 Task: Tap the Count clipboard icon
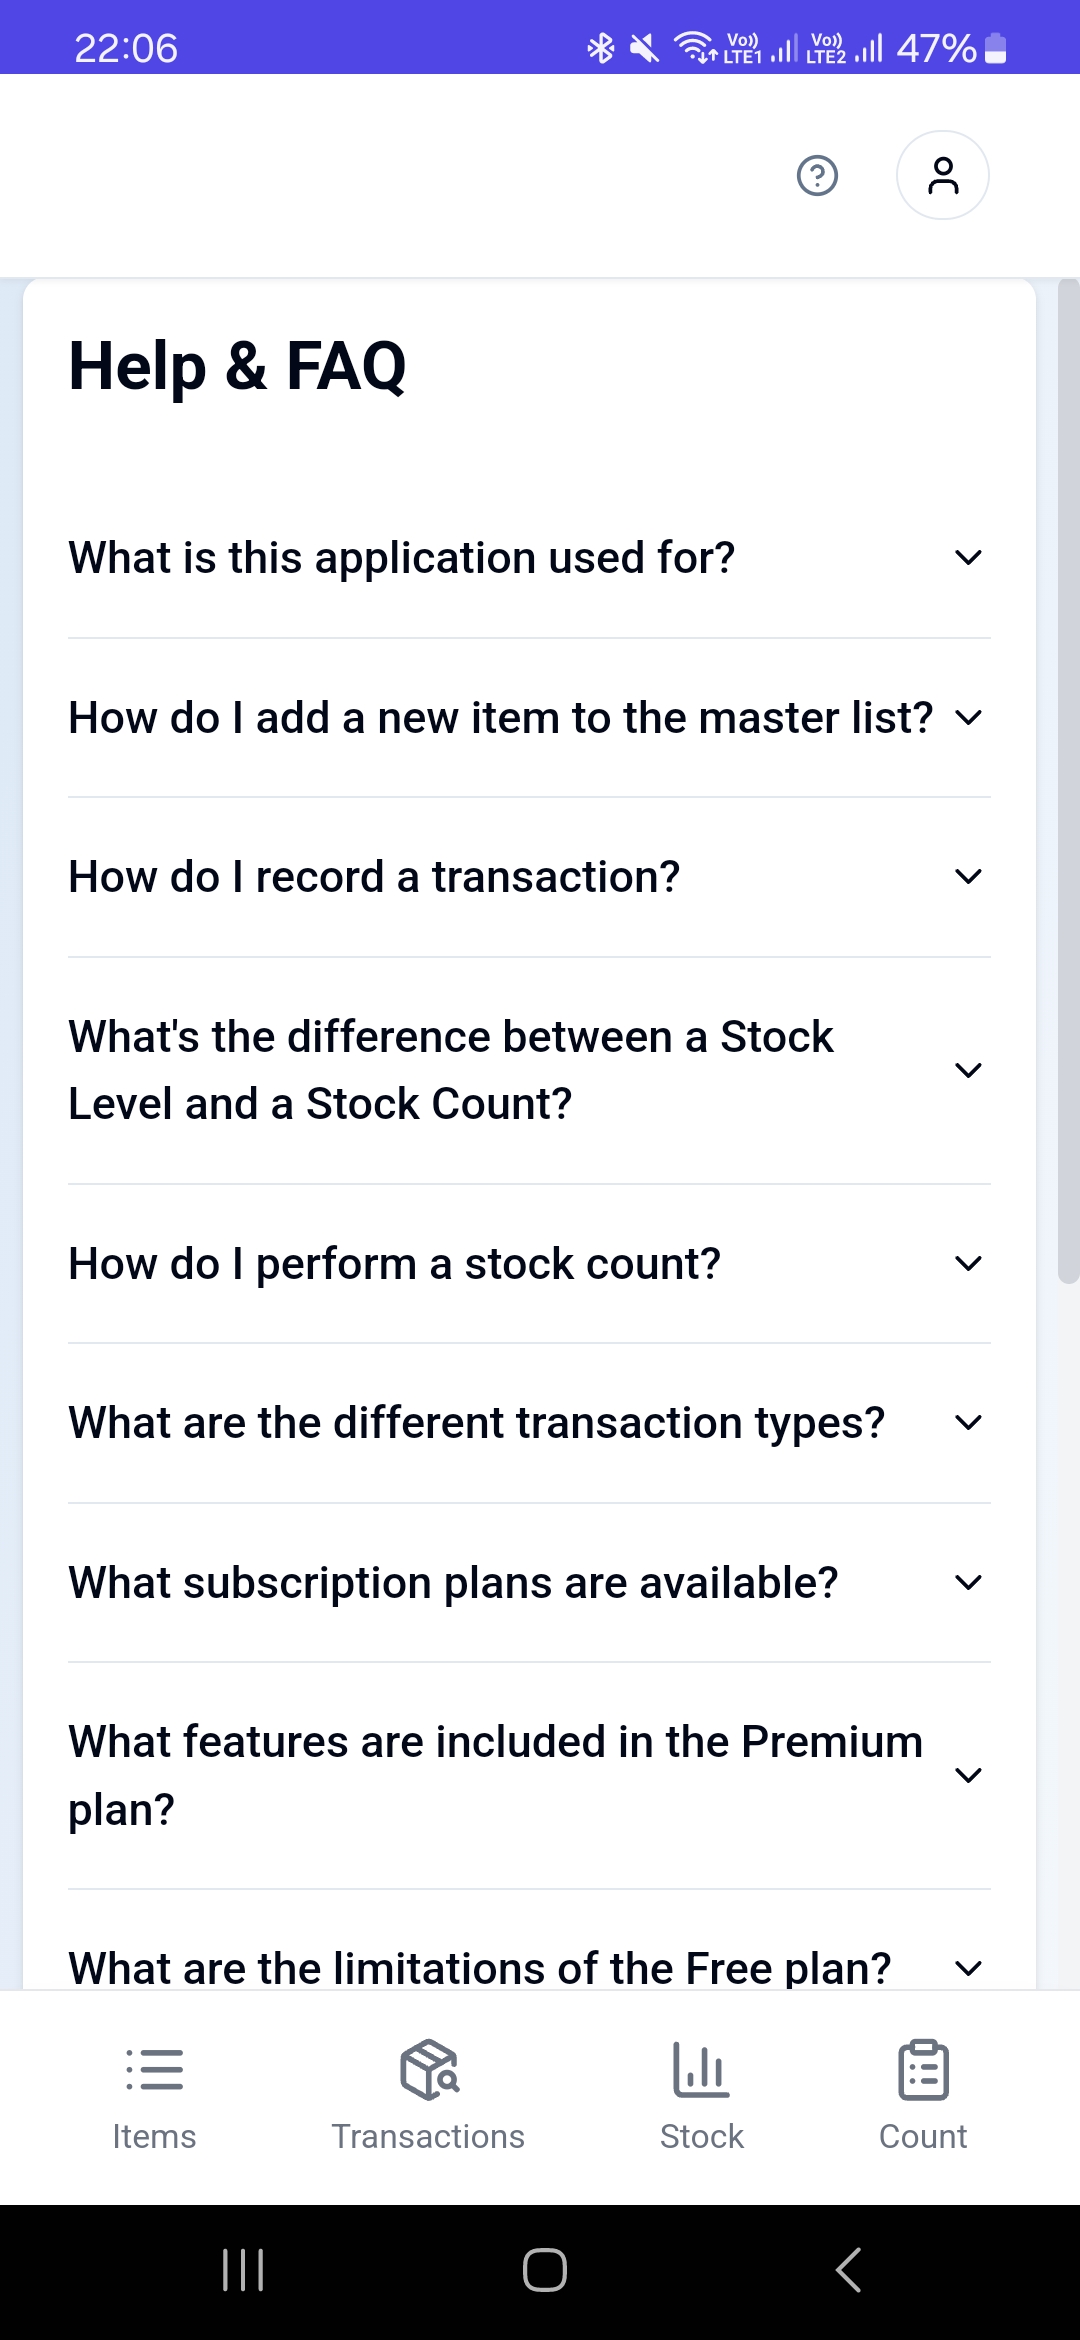pos(923,2069)
